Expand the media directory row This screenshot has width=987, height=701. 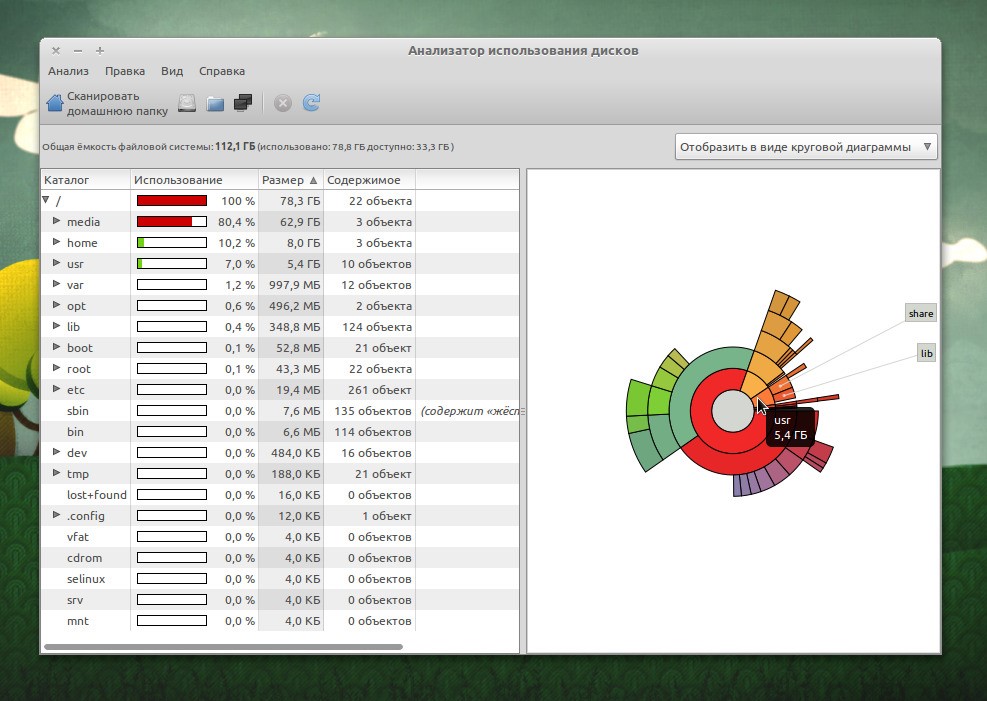pyautogui.click(x=57, y=222)
